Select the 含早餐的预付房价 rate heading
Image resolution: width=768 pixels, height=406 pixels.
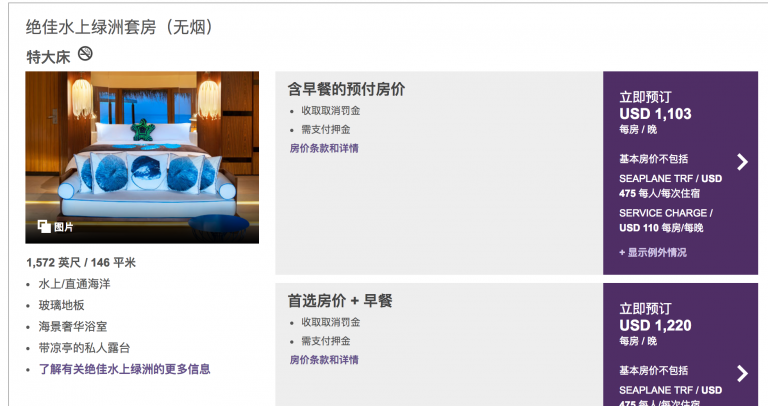346,89
